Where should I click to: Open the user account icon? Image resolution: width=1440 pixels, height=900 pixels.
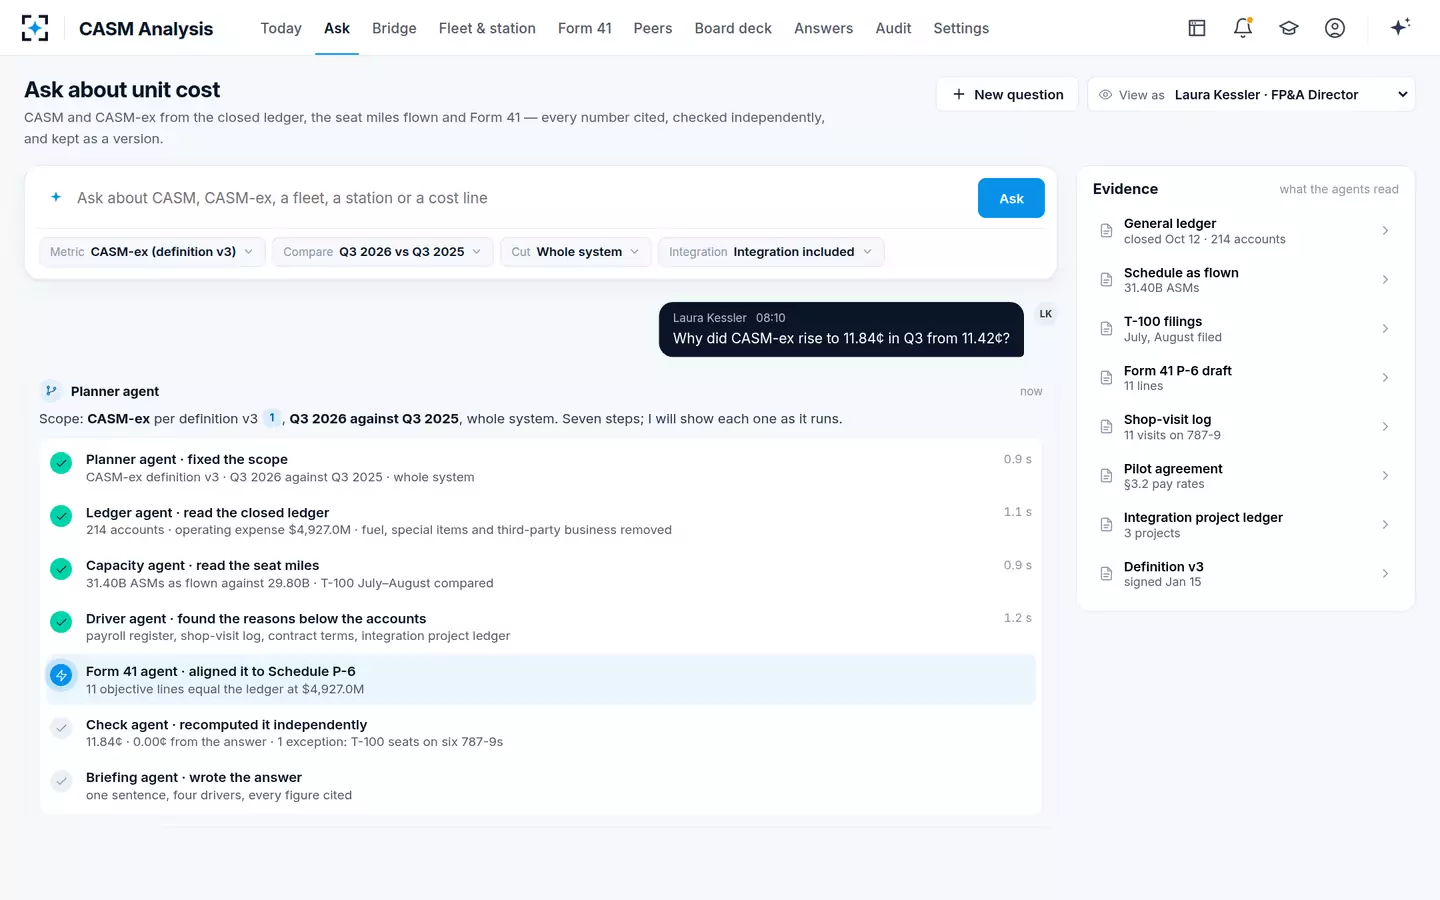click(x=1335, y=28)
